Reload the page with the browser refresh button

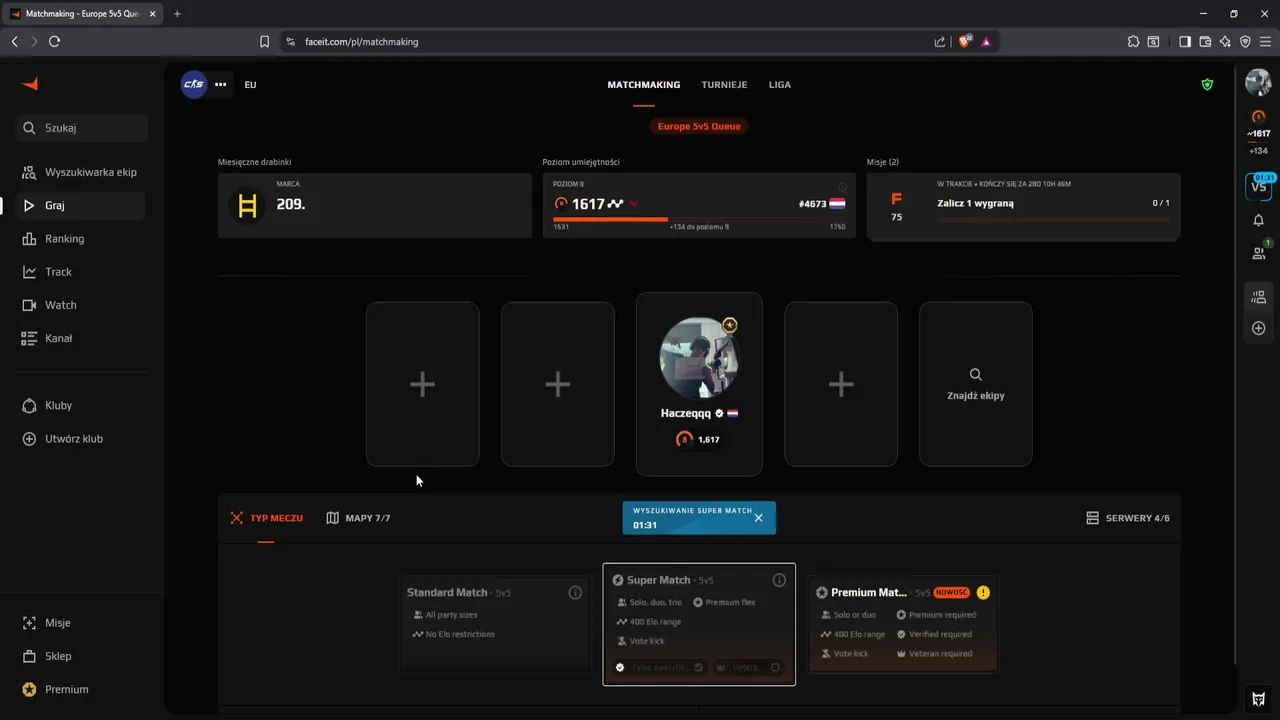pos(54,42)
